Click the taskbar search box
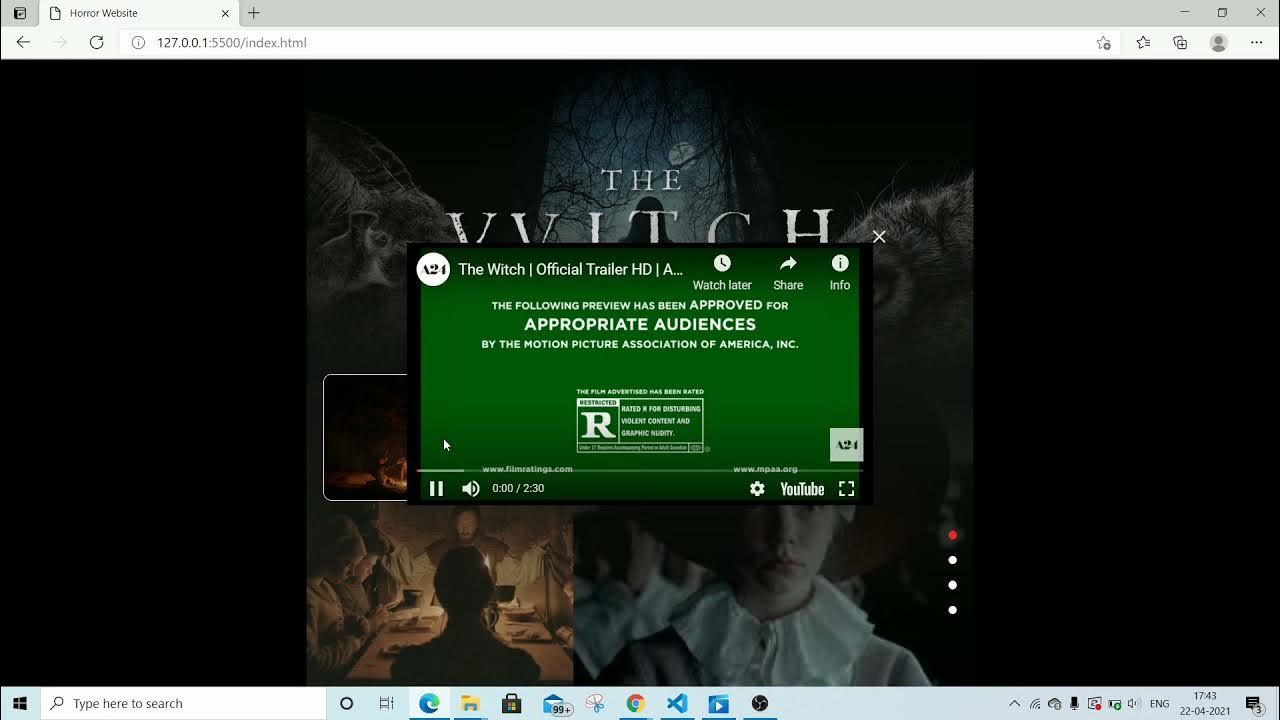This screenshot has height=720, width=1280. [x=184, y=703]
